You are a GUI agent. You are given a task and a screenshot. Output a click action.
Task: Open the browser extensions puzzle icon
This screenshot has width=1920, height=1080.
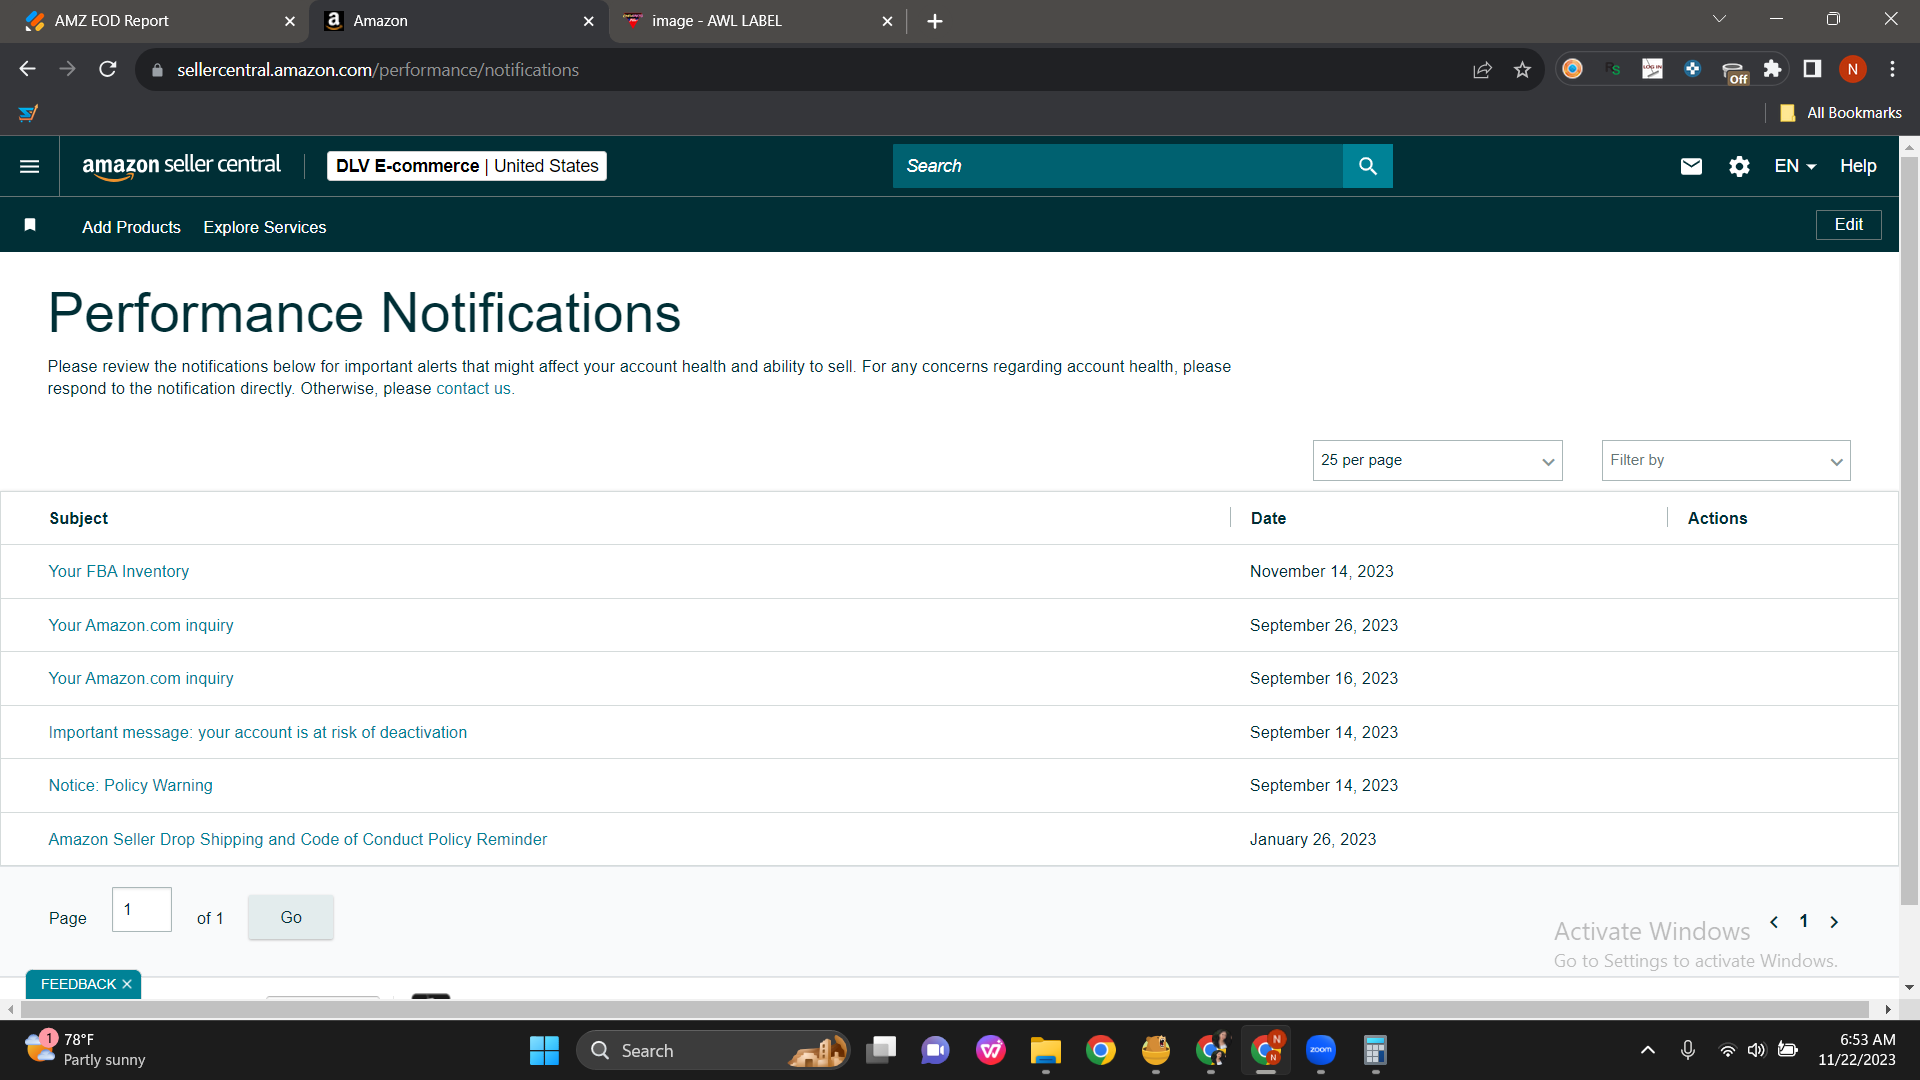click(x=1772, y=69)
